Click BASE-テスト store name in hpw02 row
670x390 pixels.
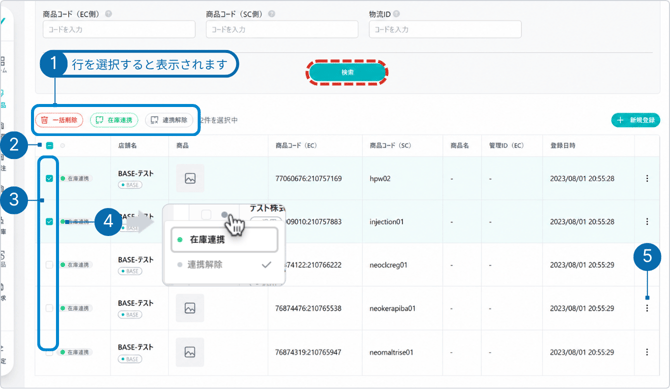(135, 173)
